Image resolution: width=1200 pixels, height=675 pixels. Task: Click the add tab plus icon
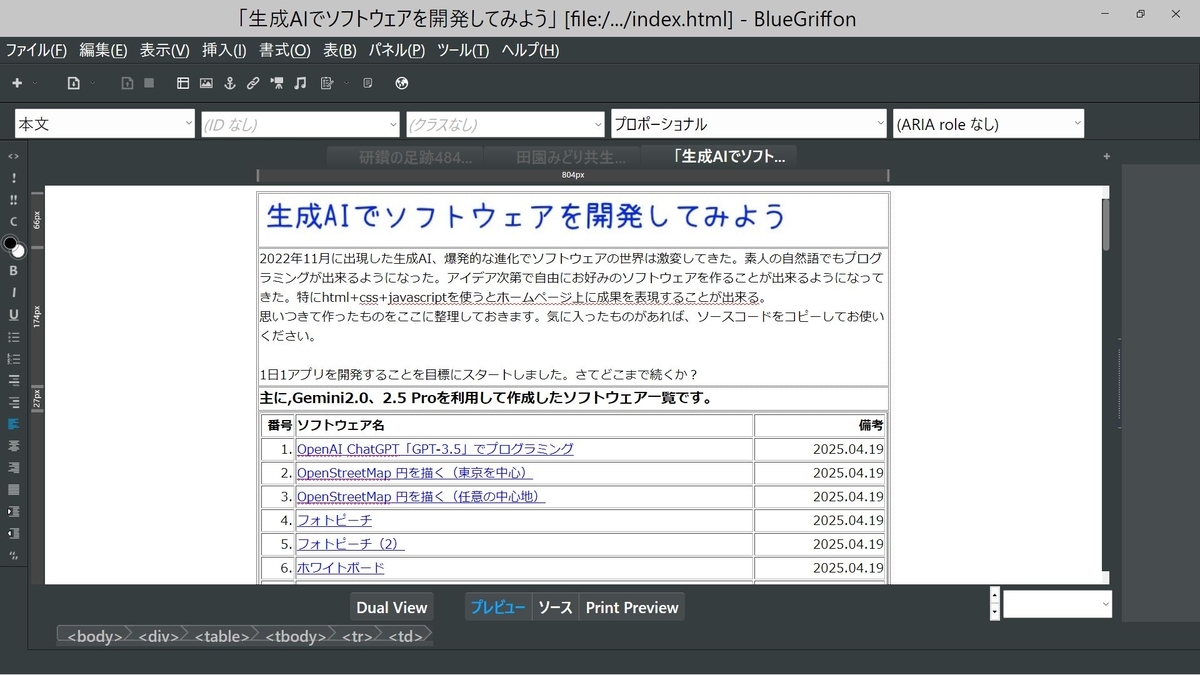(1106, 156)
